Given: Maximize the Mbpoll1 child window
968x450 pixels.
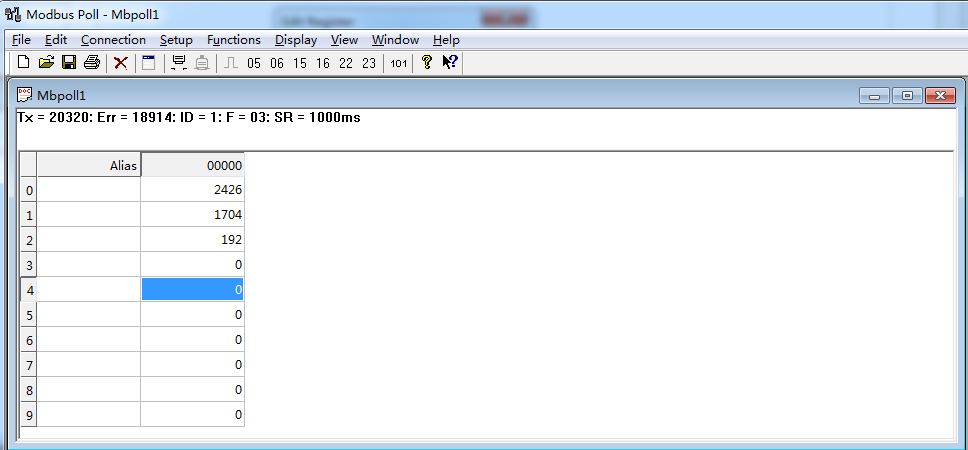Looking at the screenshot, I should [x=907, y=96].
